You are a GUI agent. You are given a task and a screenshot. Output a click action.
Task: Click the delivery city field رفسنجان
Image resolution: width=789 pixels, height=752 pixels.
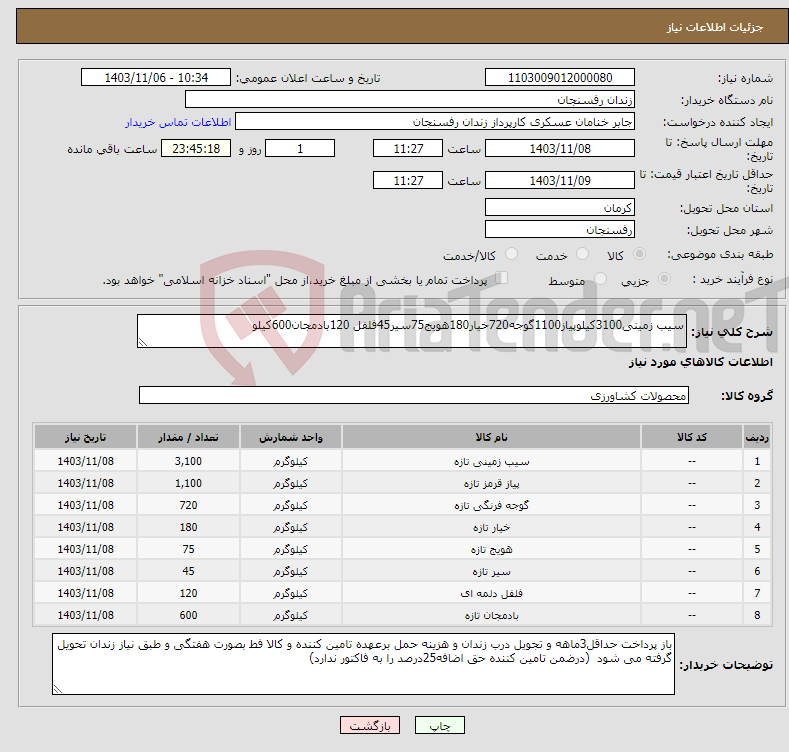coord(560,229)
